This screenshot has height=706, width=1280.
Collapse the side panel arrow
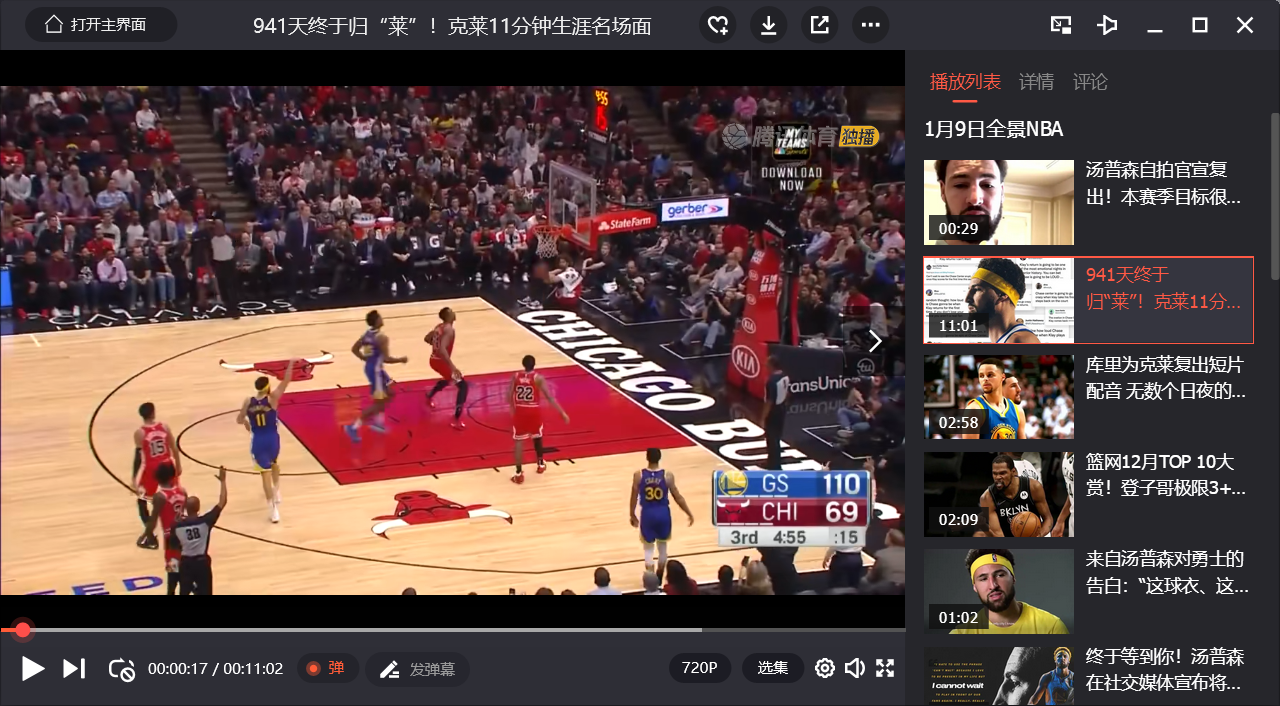pos(875,341)
